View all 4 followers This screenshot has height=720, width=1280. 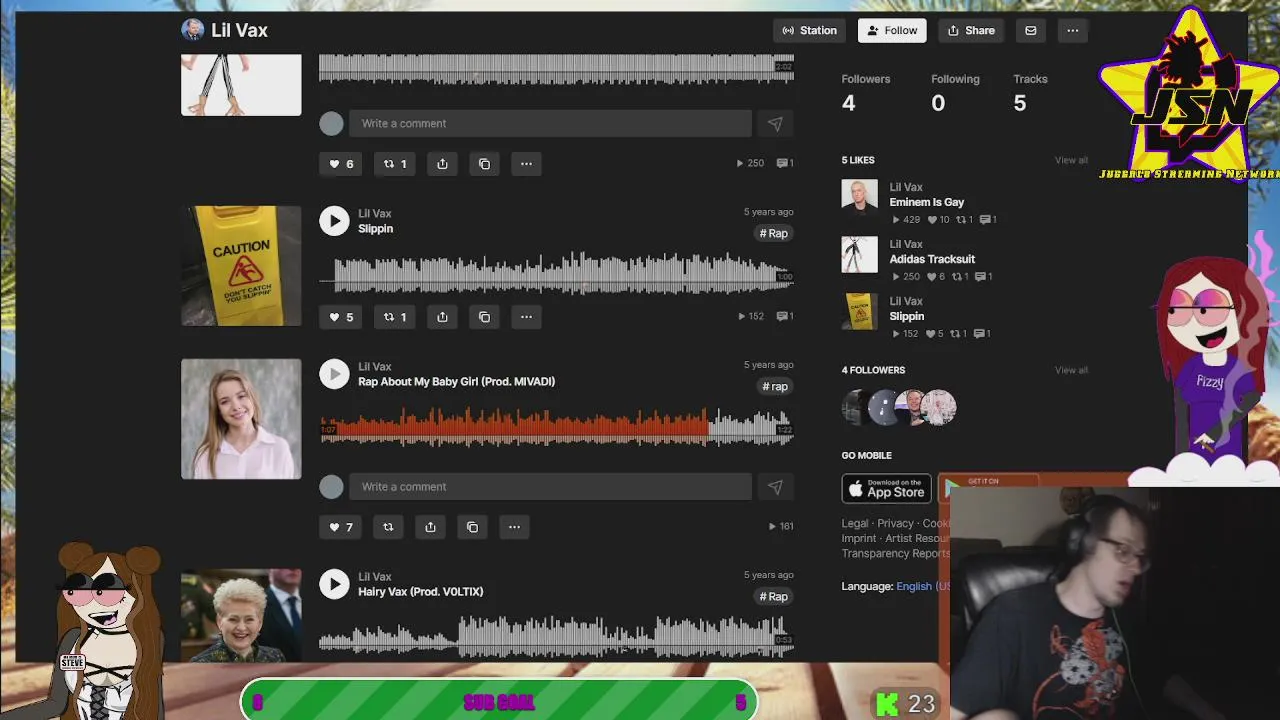(1071, 370)
